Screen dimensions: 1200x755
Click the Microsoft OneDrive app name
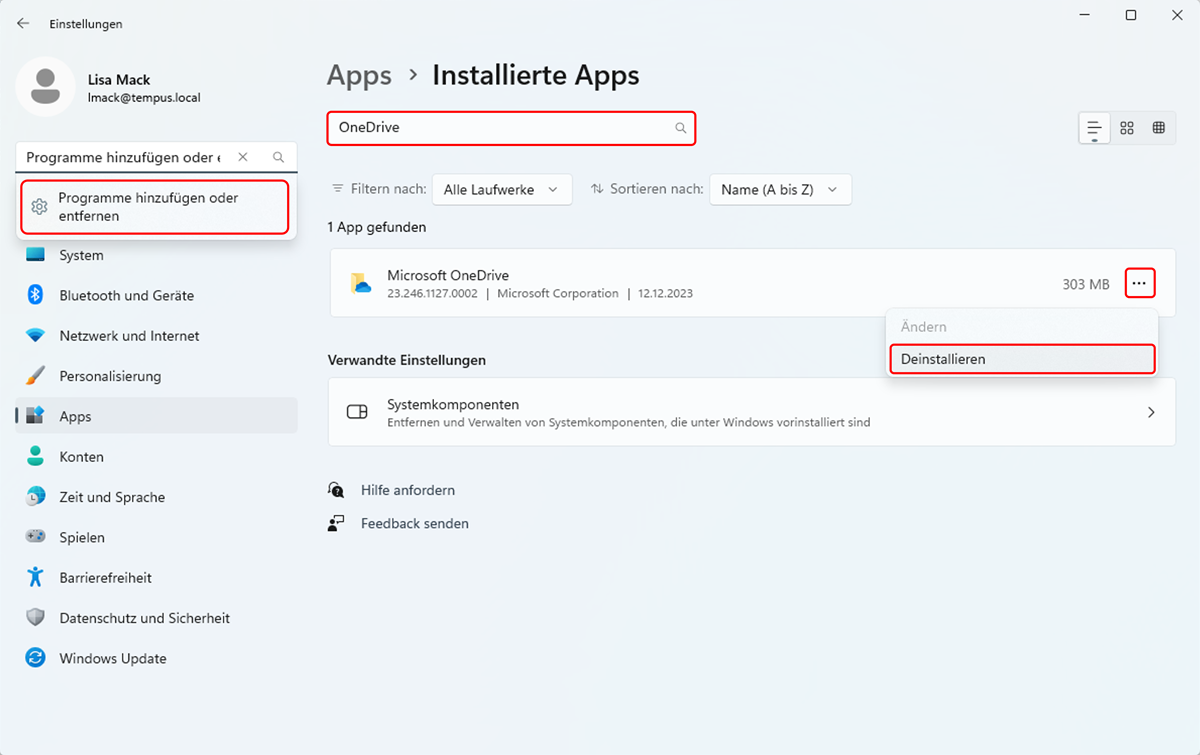[448, 276]
